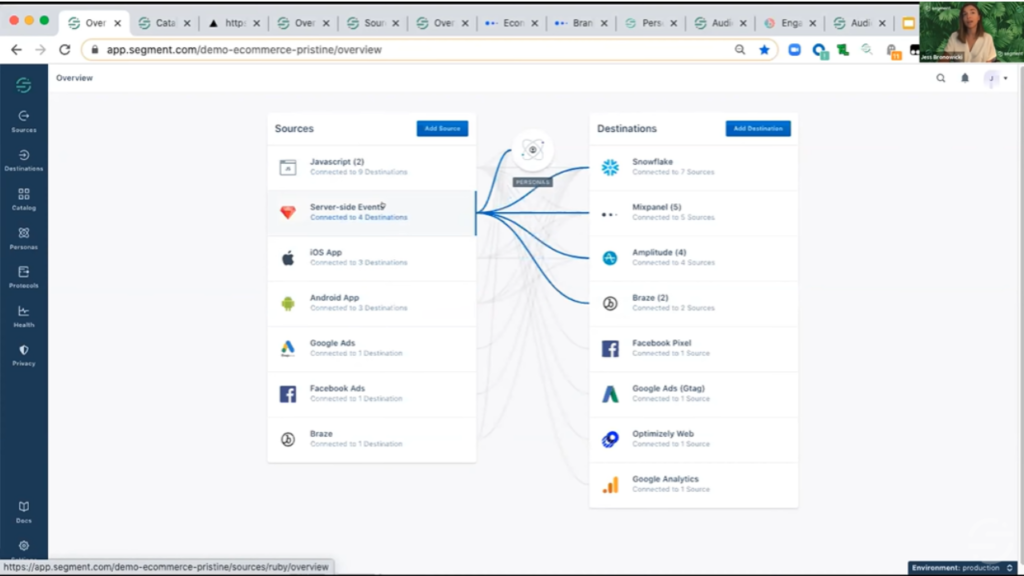Viewport: 1024px width, 576px height.
Task: Open Privacy in the left sidebar
Action: click(24, 355)
